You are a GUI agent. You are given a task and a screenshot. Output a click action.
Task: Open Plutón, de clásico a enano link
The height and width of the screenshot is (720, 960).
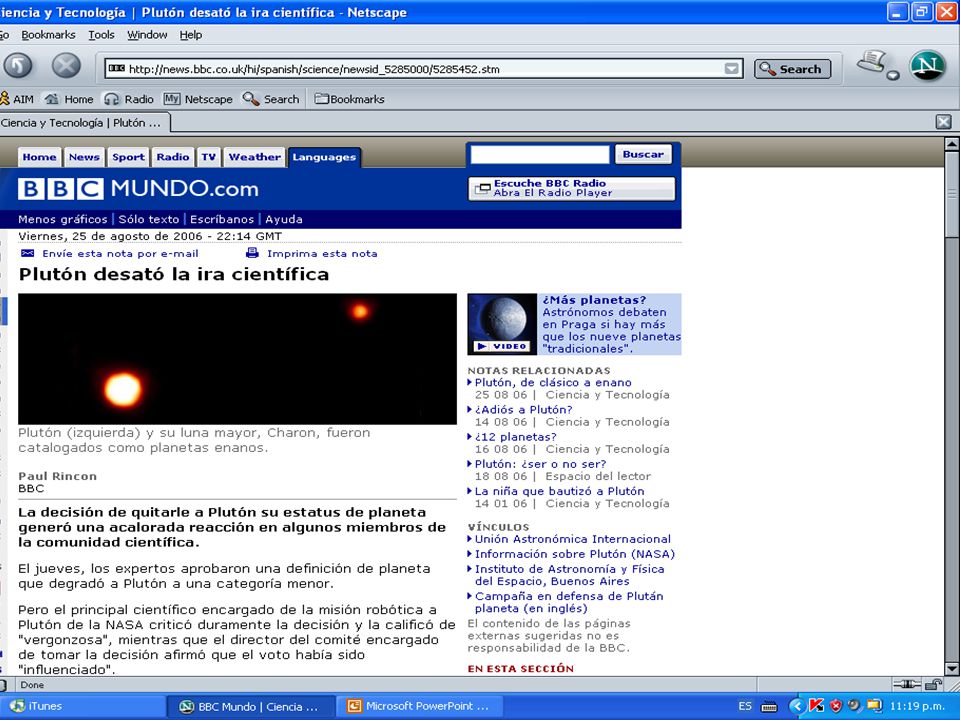[x=553, y=382]
